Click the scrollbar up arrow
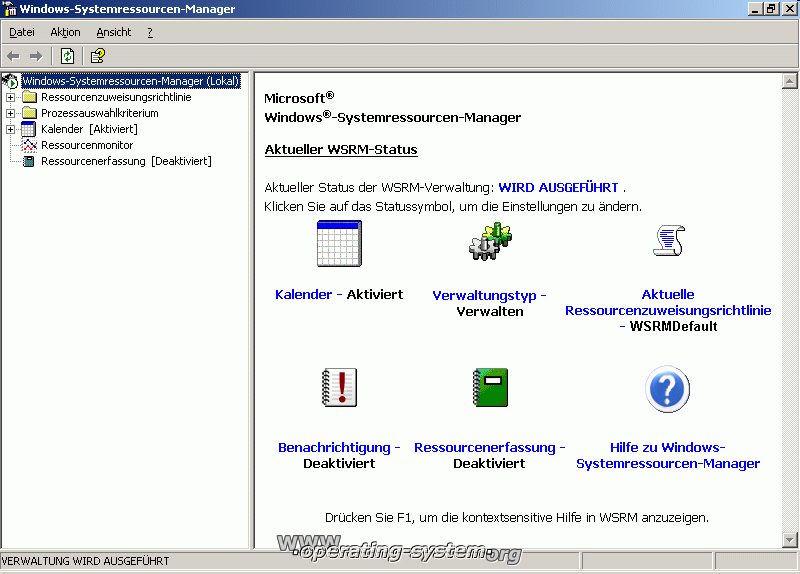 789,81
